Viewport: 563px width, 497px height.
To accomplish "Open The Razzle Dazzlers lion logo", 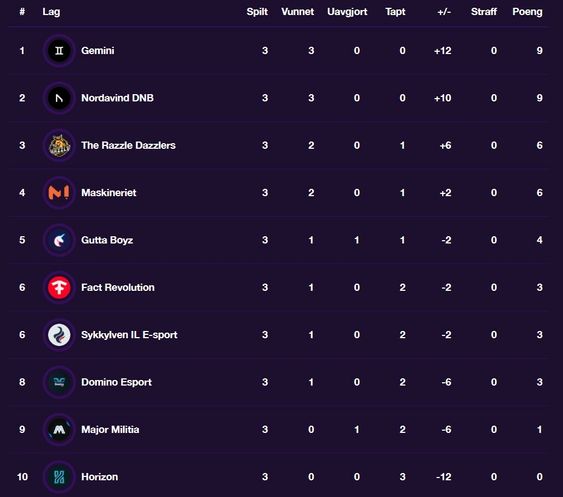I will (x=59, y=145).
